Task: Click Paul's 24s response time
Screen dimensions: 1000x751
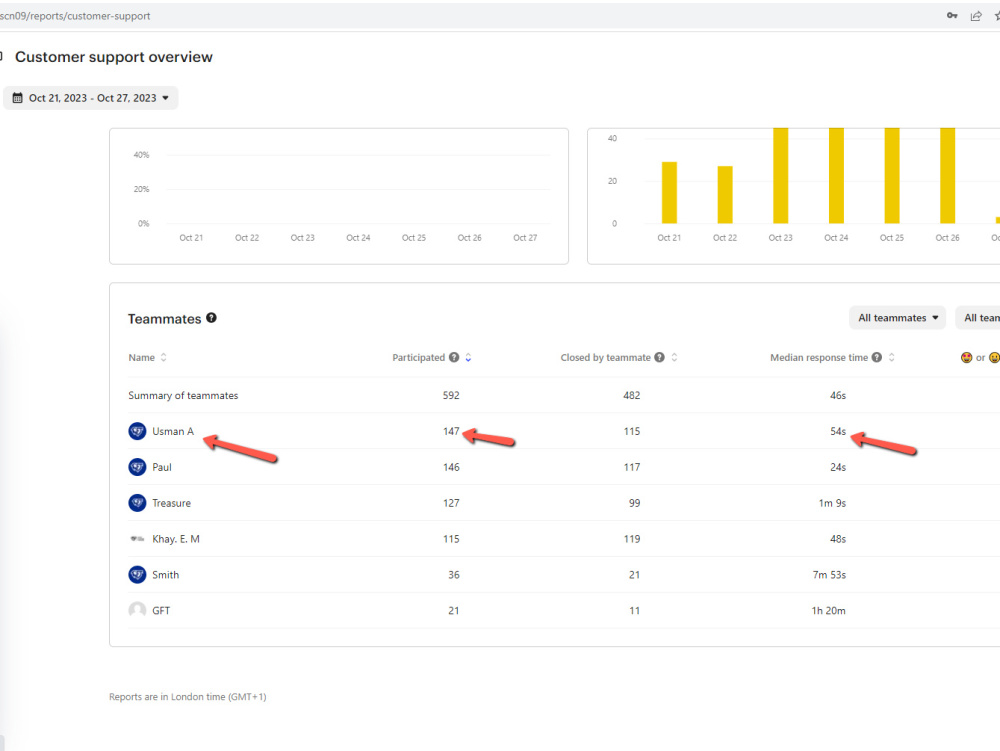Action: (838, 467)
